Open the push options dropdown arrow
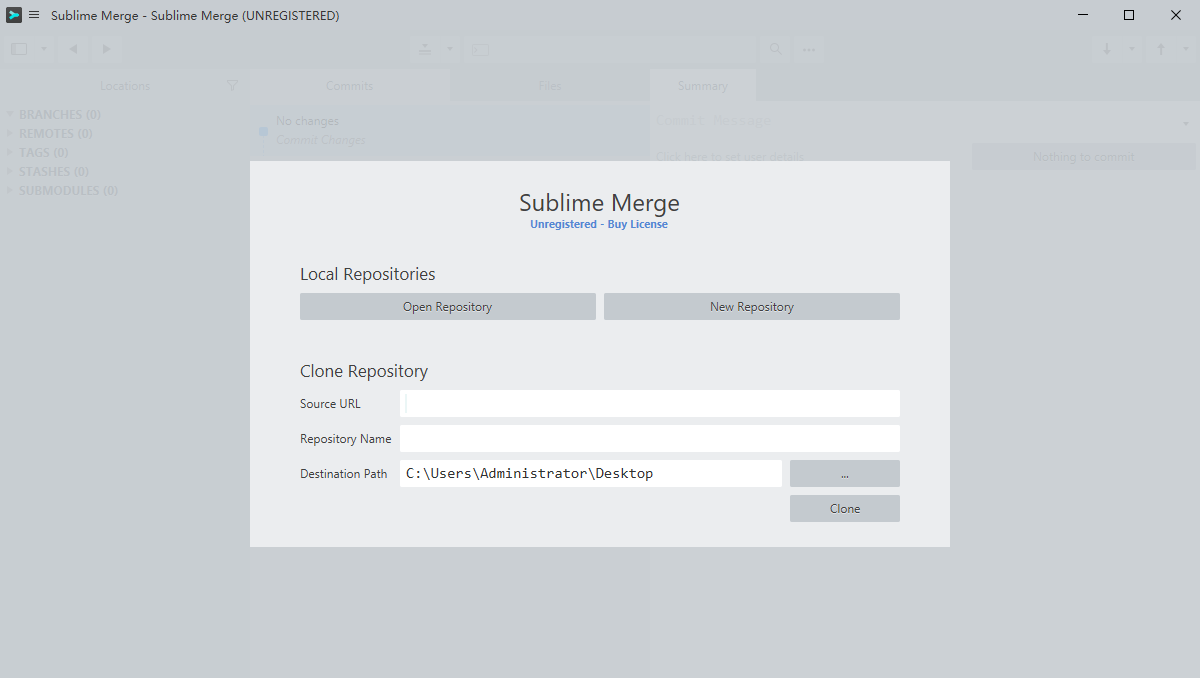The image size is (1200, 678). point(1186,49)
